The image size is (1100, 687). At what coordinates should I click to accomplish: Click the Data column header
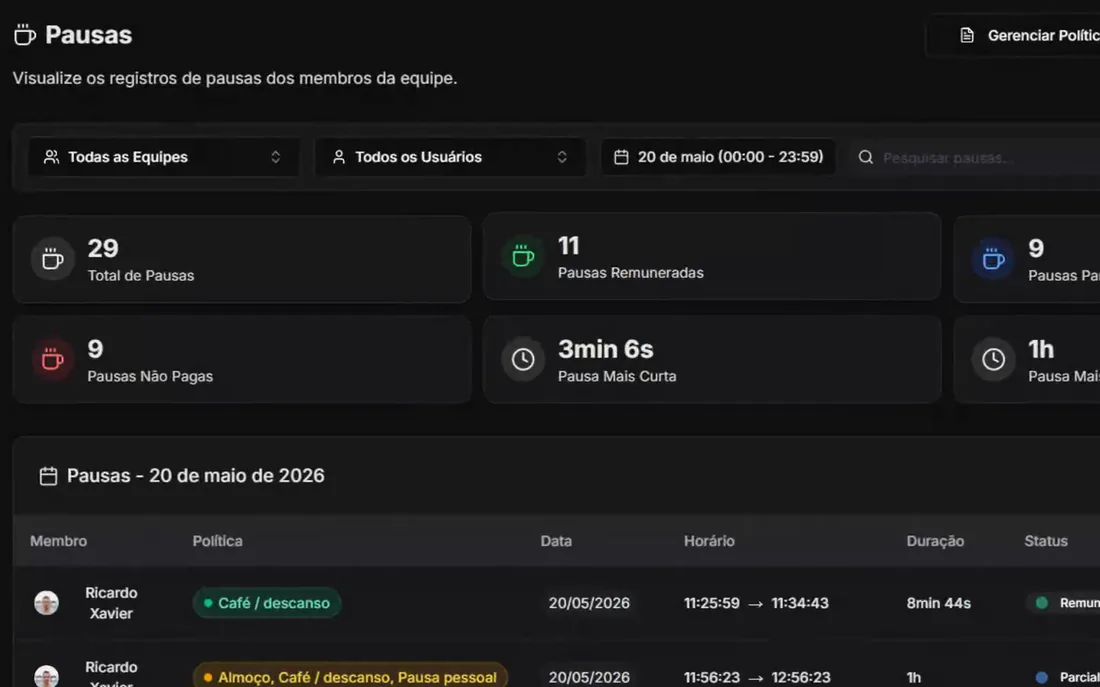pos(556,541)
